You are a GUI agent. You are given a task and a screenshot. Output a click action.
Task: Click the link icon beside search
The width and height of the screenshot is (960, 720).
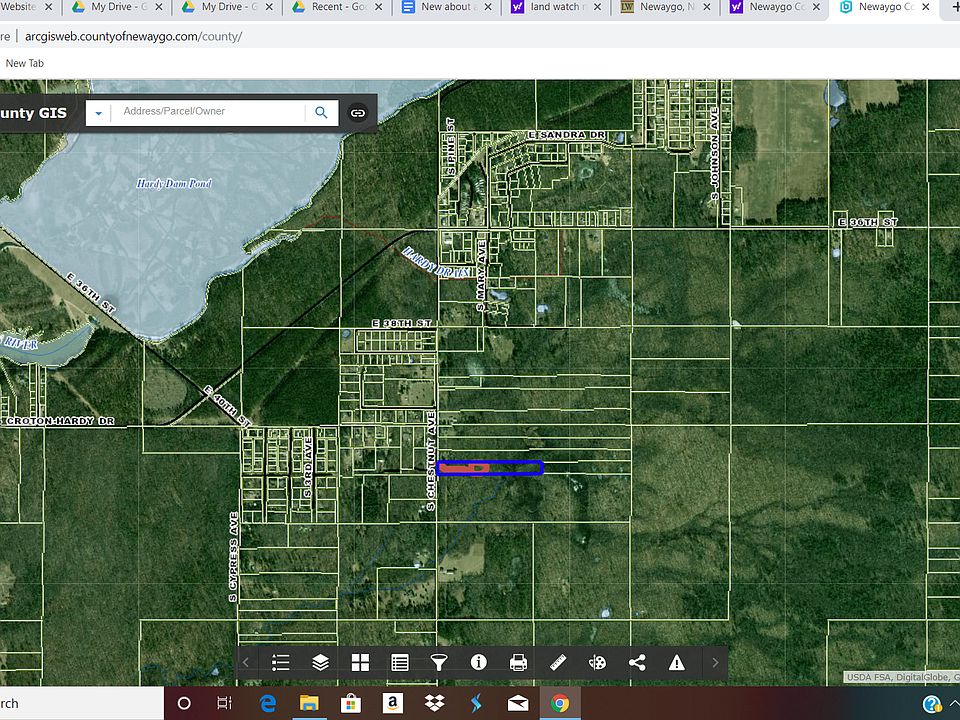pyautogui.click(x=358, y=113)
